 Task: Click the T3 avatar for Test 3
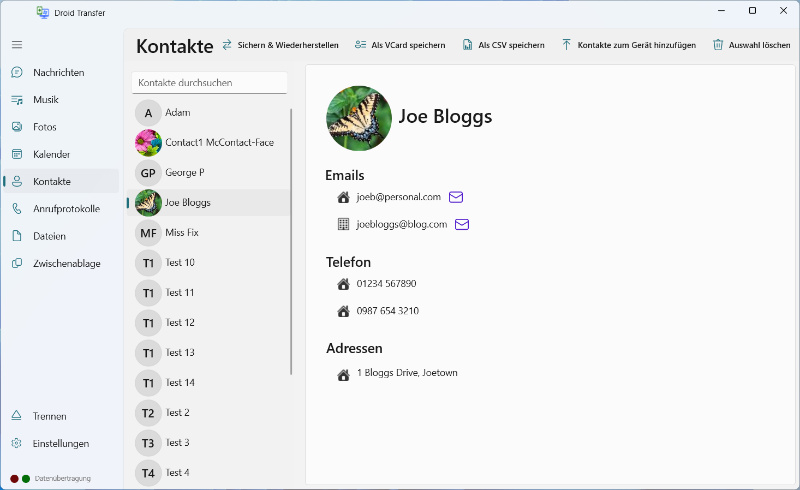(x=148, y=443)
